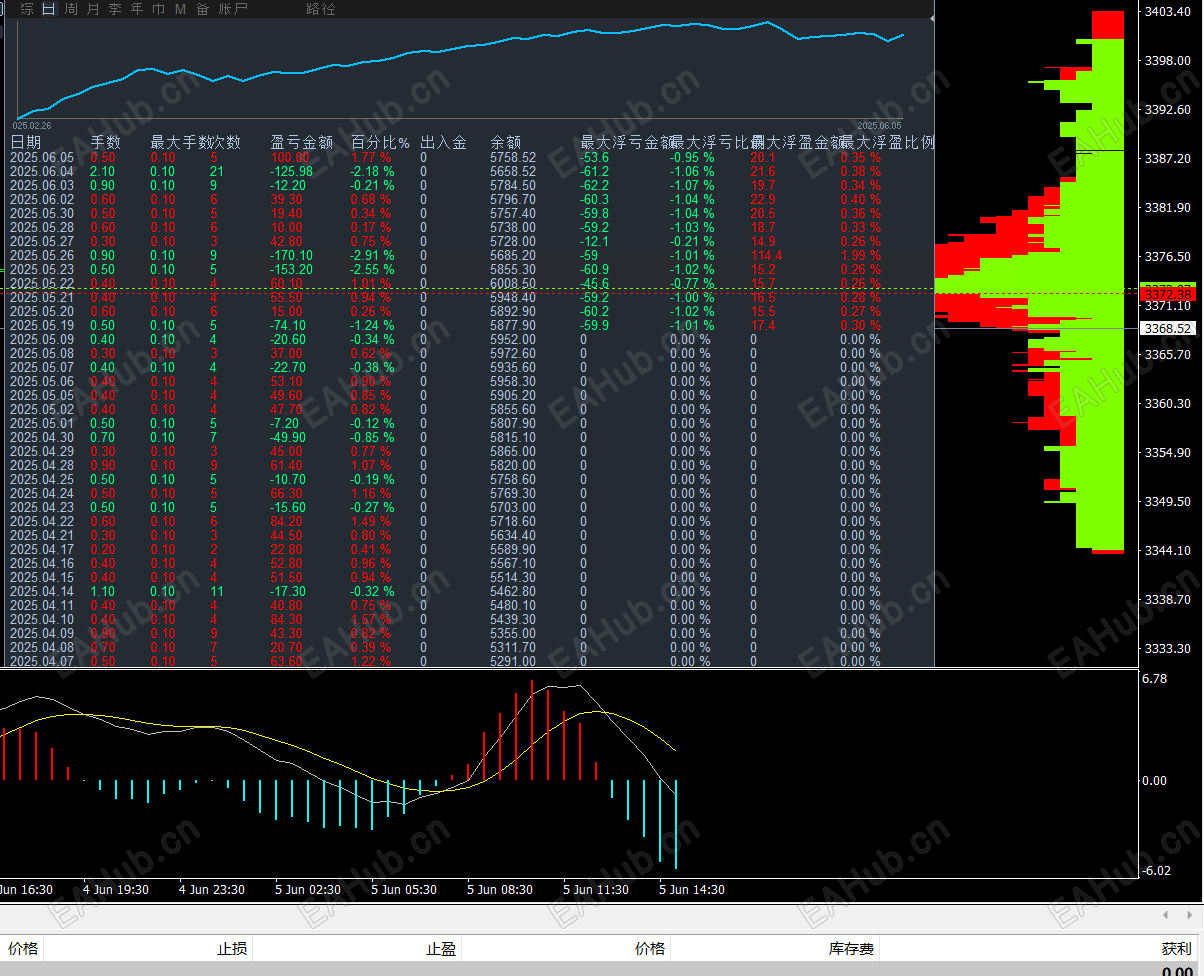The image size is (1204, 976).
Task: Click the 5 Jun 02:30 time label
Action: pos(308,889)
